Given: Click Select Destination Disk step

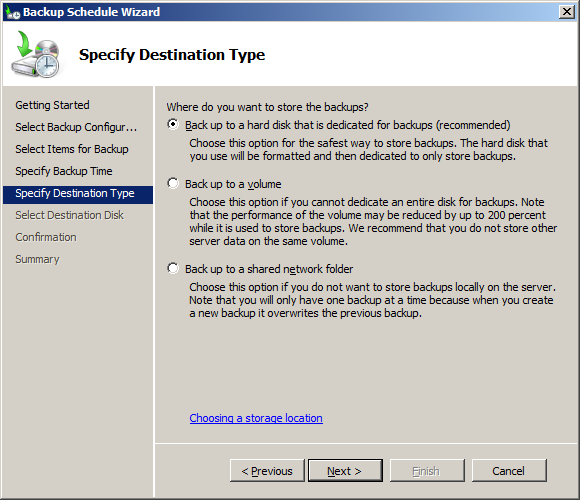Looking at the screenshot, I should (69, 215).
